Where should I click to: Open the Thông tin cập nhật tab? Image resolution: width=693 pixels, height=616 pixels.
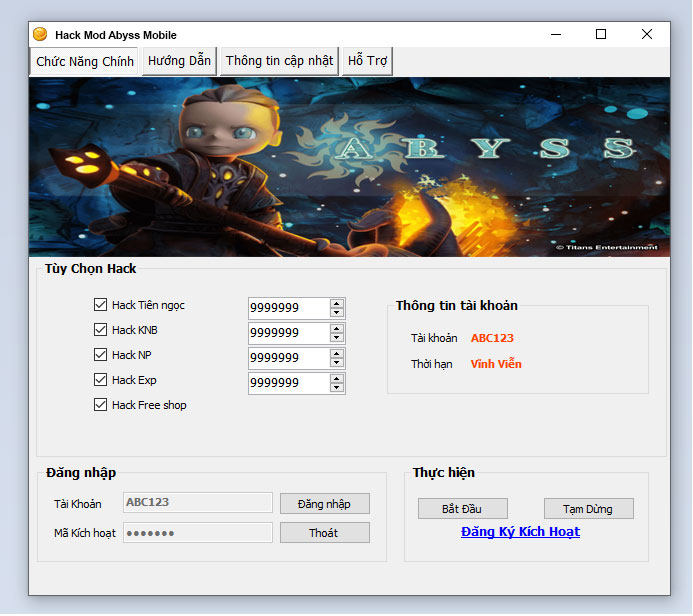point(279,61)
